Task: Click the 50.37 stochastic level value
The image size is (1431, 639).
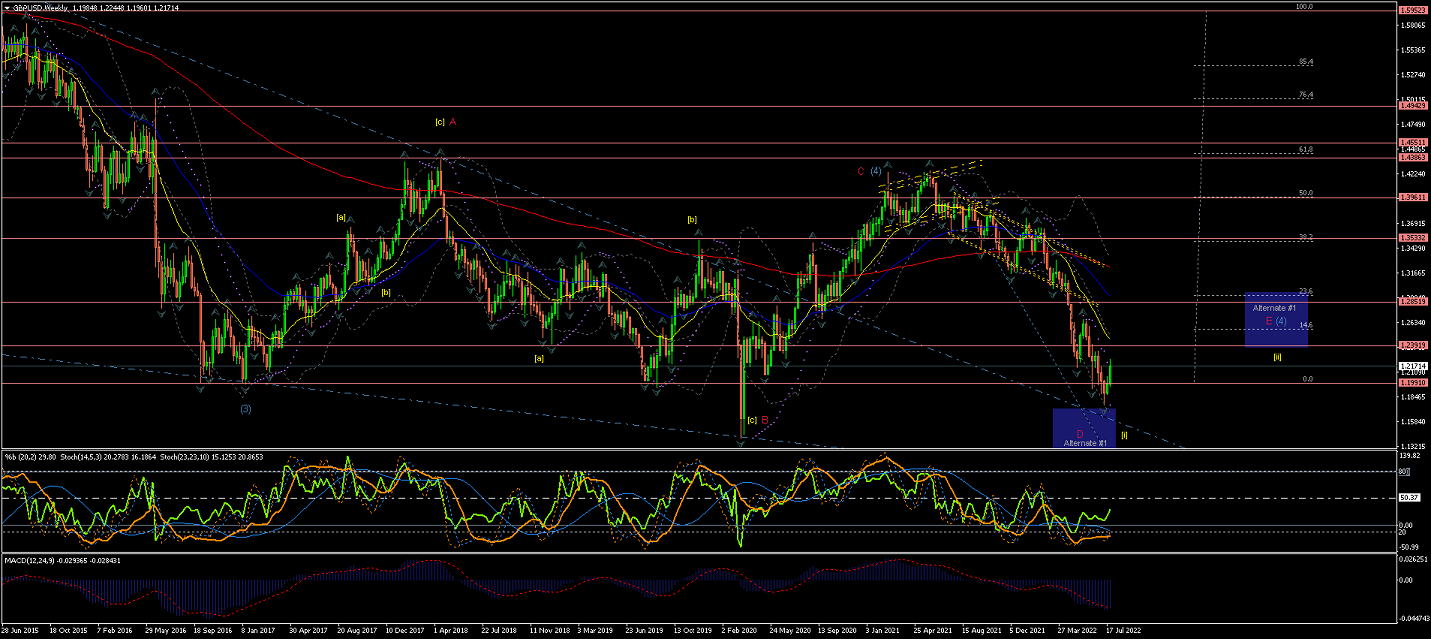Action: tap(1408, 498)
